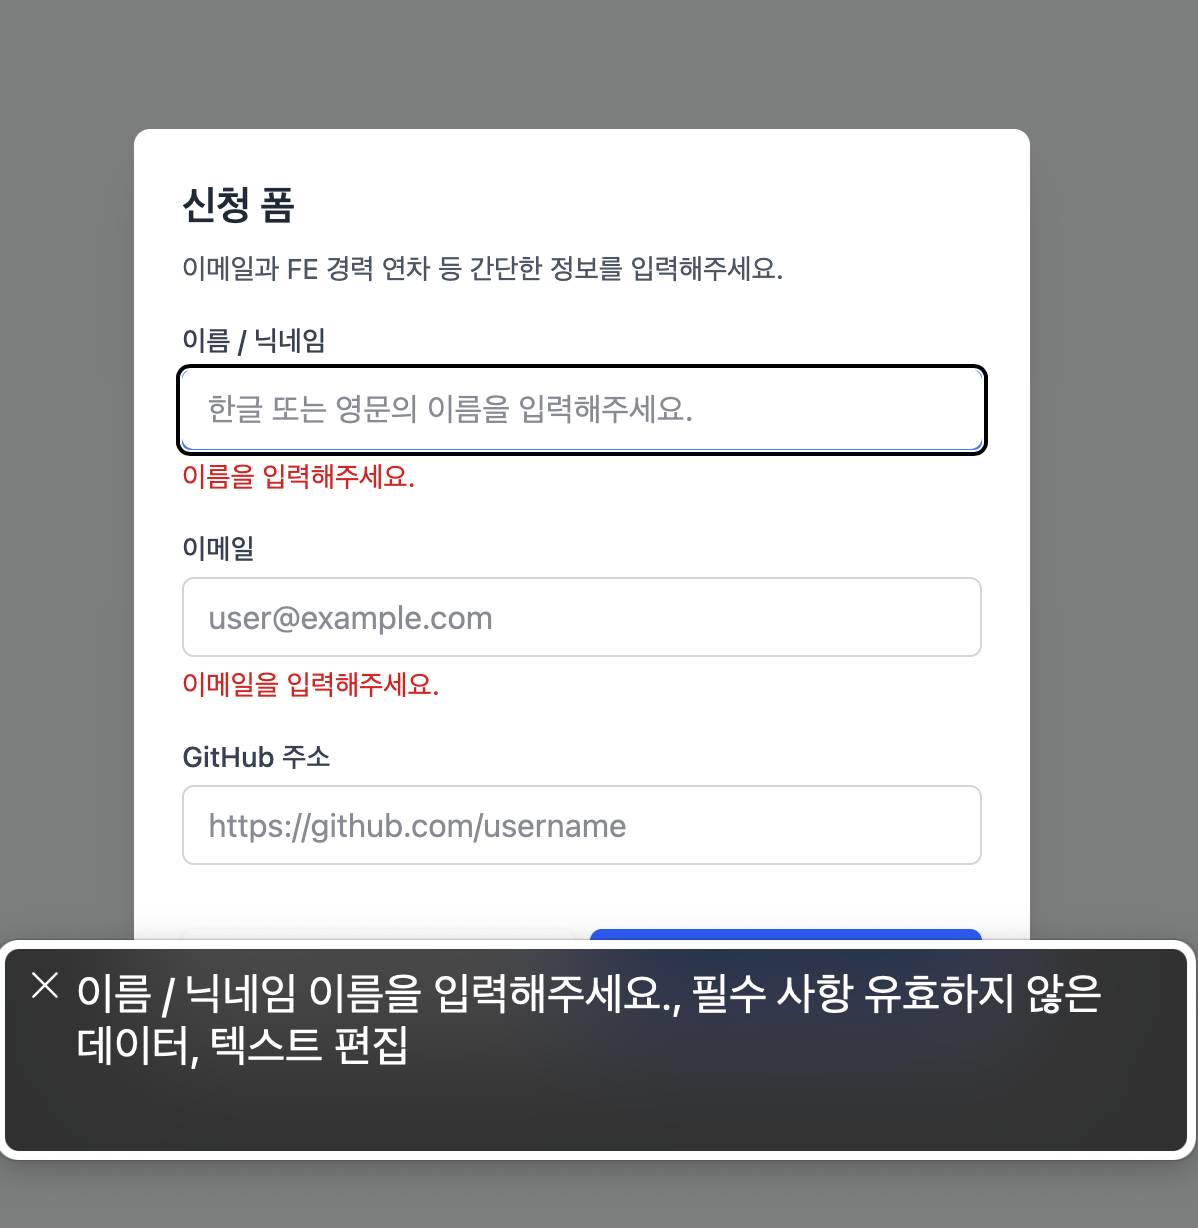Click the 이름 / 닉네임 field label
This screenshot has width=1198, height=1228.
tap(254, 341)
